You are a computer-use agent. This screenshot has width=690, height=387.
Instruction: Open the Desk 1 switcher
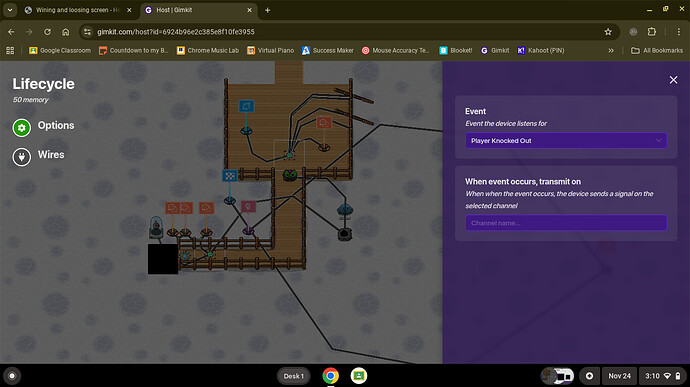[x=294, y=376]
